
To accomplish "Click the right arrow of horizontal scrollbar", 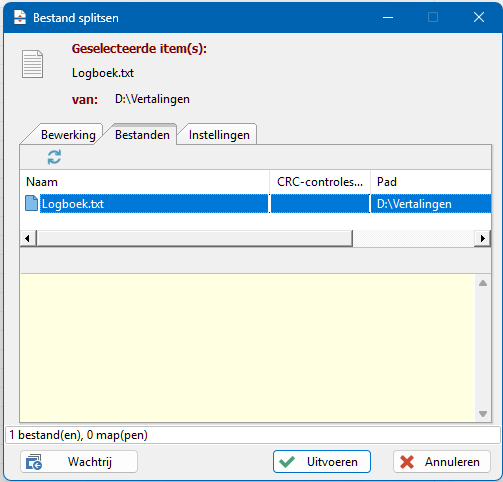I will pos(482,238).
